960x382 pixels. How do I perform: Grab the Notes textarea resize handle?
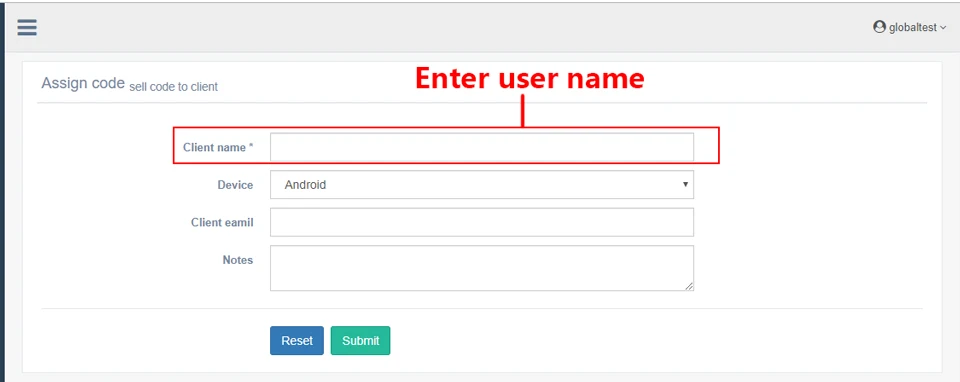pyautogui.click(x=689, y=286)
